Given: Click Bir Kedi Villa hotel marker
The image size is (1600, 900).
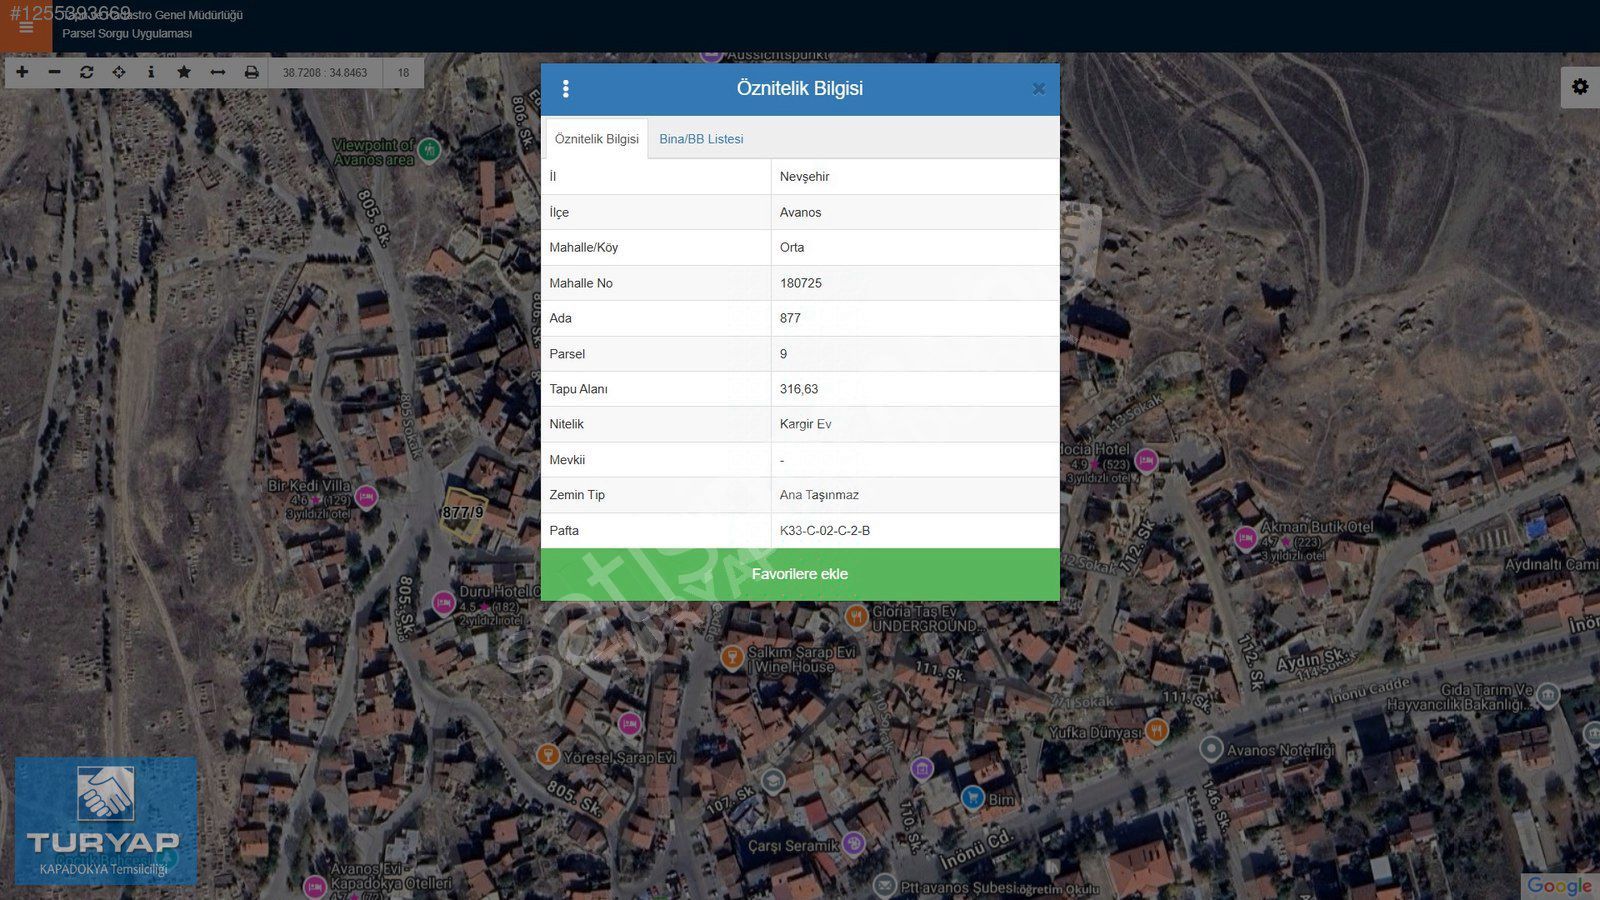Looking at the screenshot, I should tap(366, 496).
